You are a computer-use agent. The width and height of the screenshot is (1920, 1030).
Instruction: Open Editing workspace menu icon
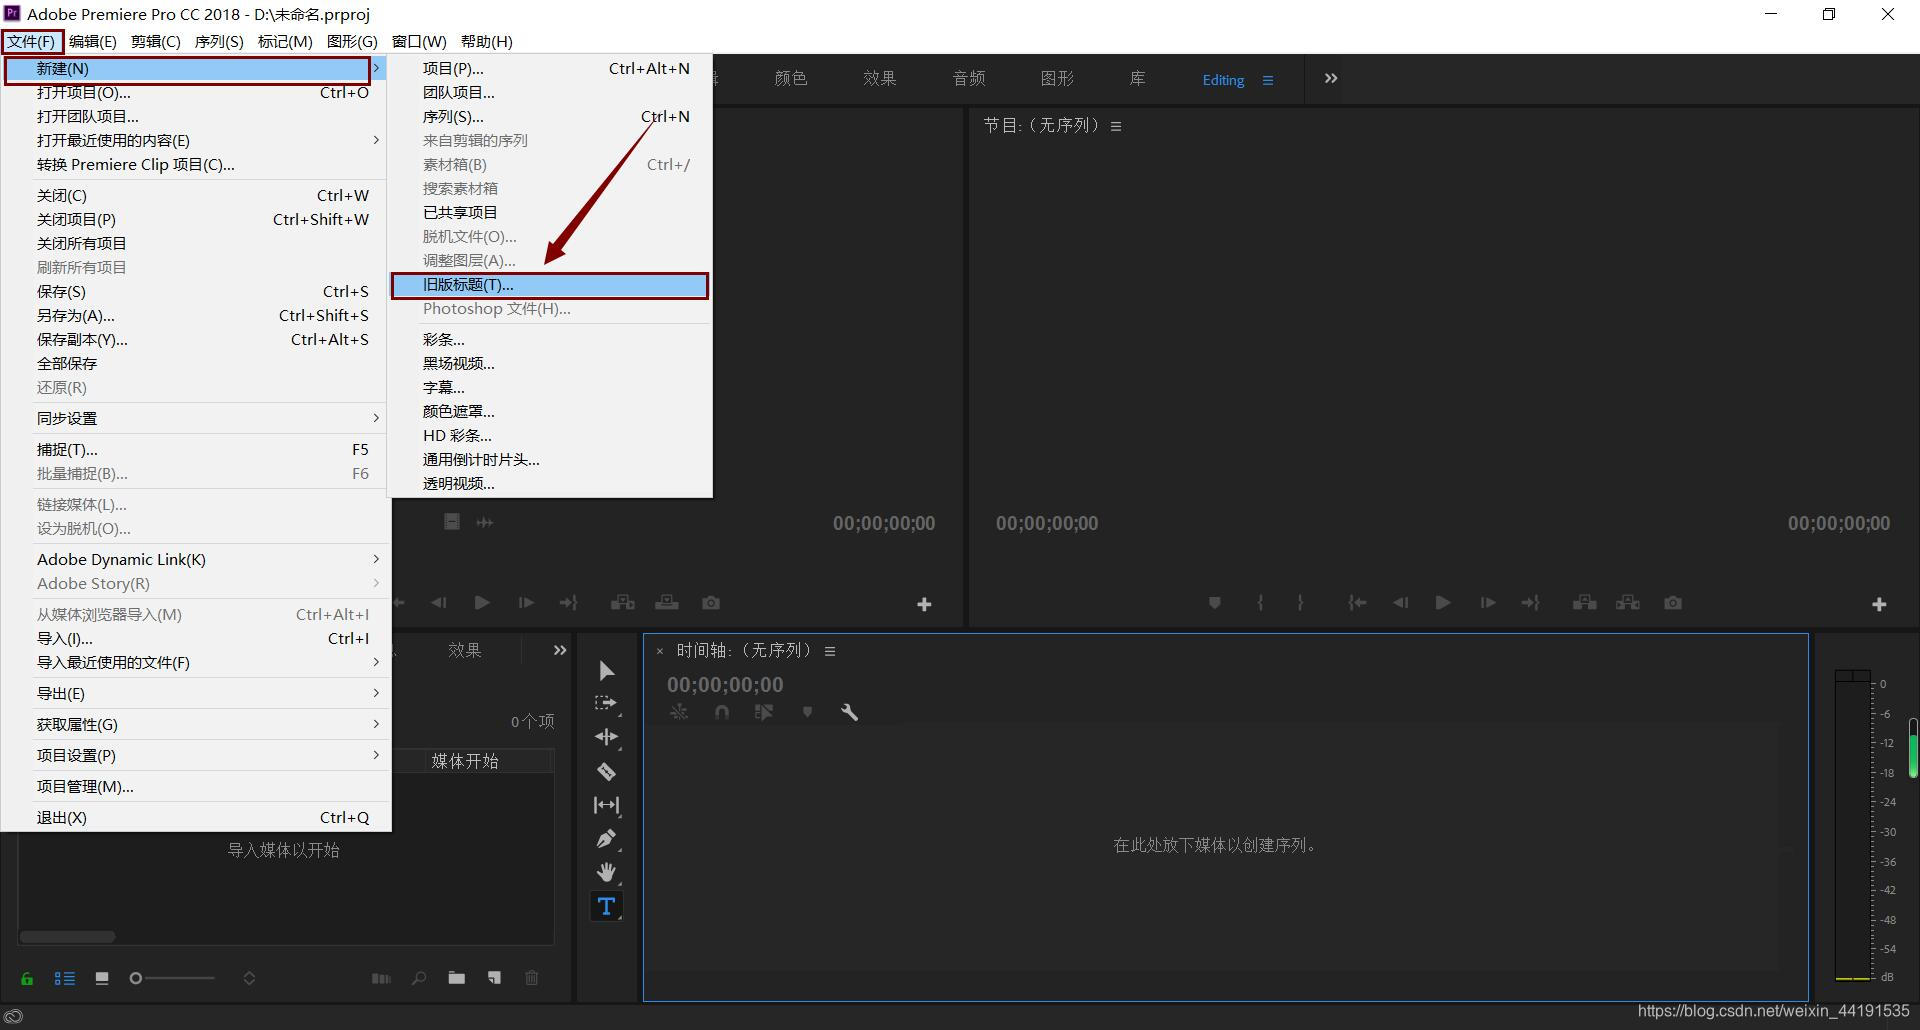coord(1268,80)
